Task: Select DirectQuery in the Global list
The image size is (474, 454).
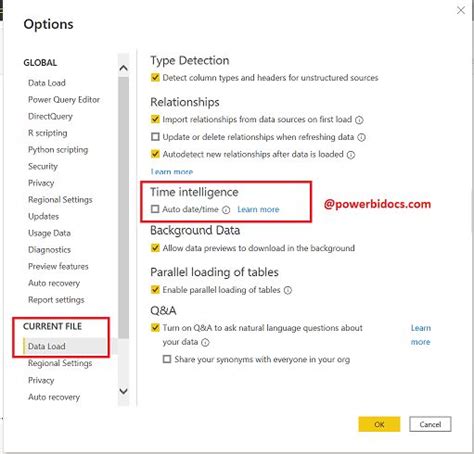Action: coord(50,116)
